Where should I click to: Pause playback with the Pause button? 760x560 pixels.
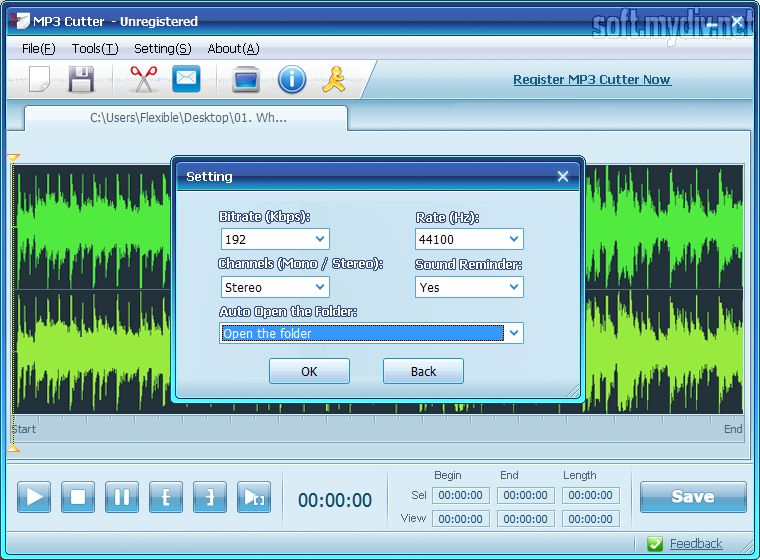point(122,497)
